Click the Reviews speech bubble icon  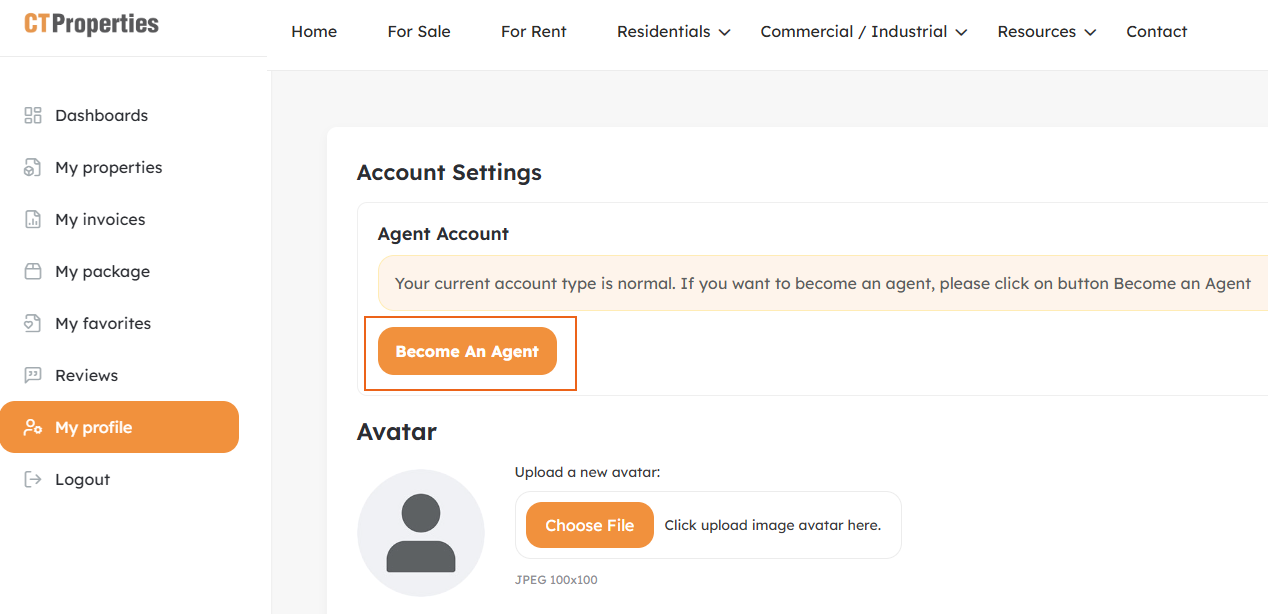point(33,375)
